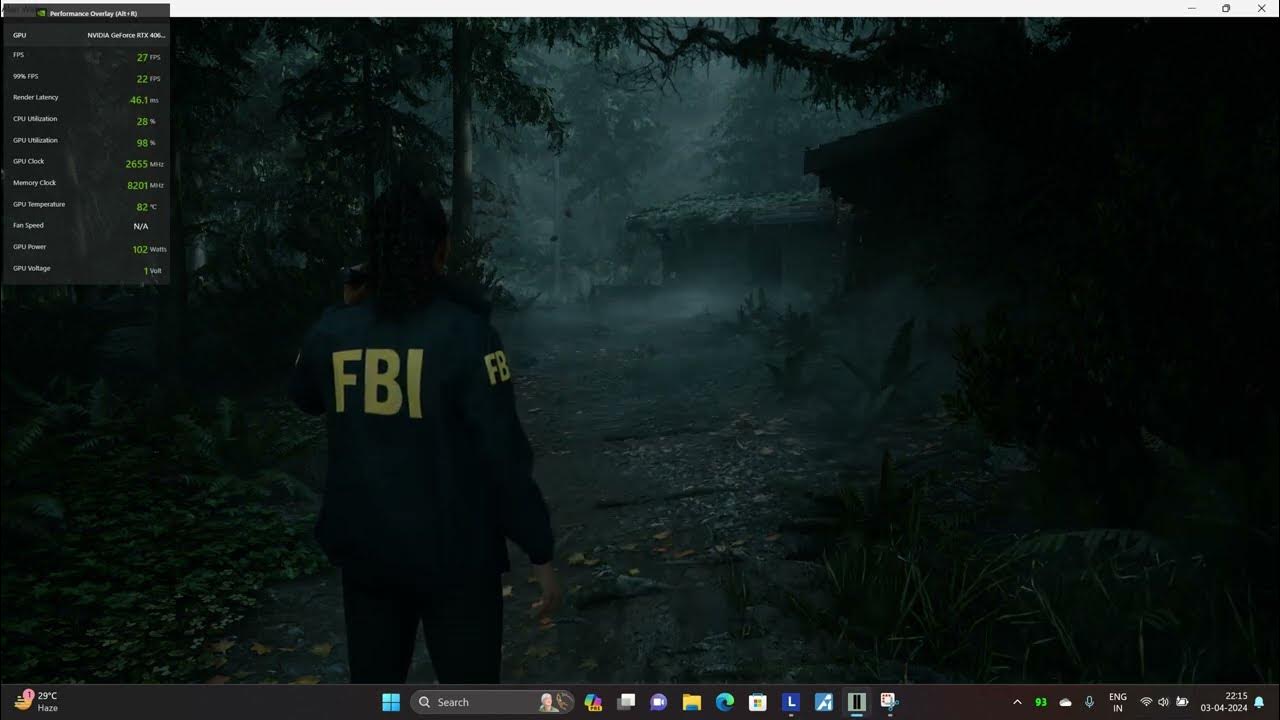Open the weather widget showing 29°C Haze
Screen dimensions: 1280x720
pos(37,701)
